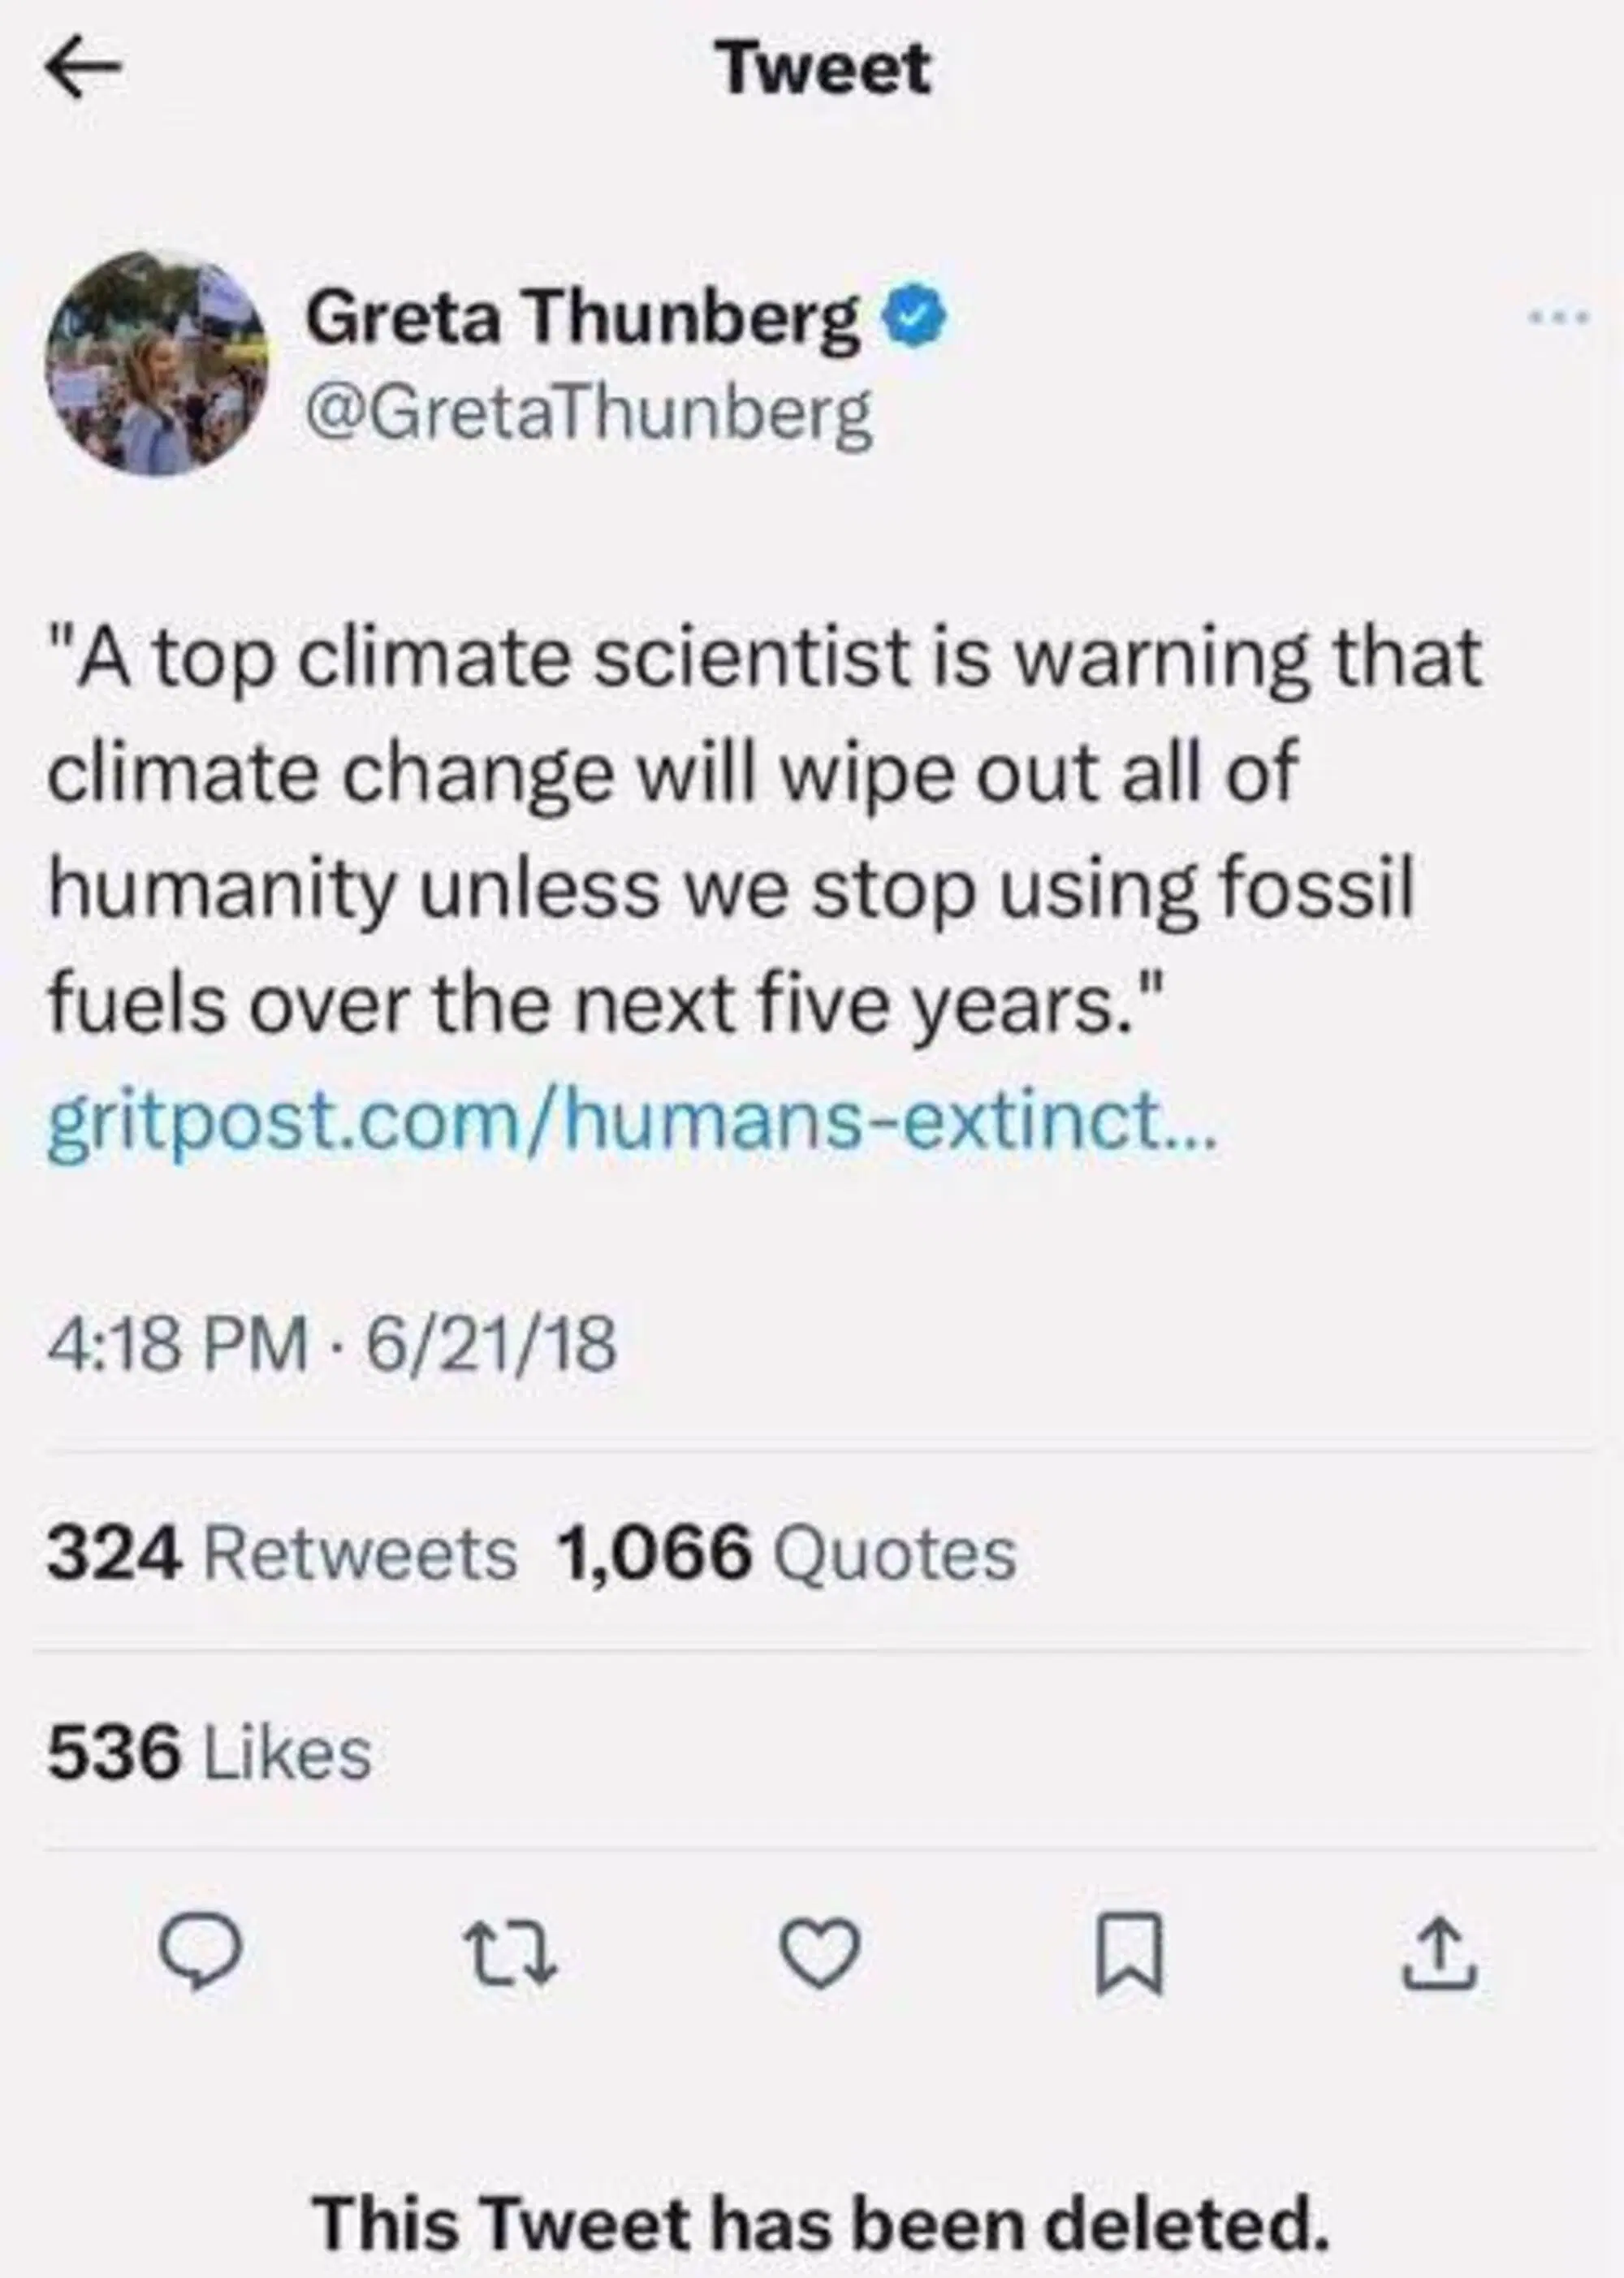Click the 6/21/18 date text
The image size is (1624, 2278).
(491, 1344)
